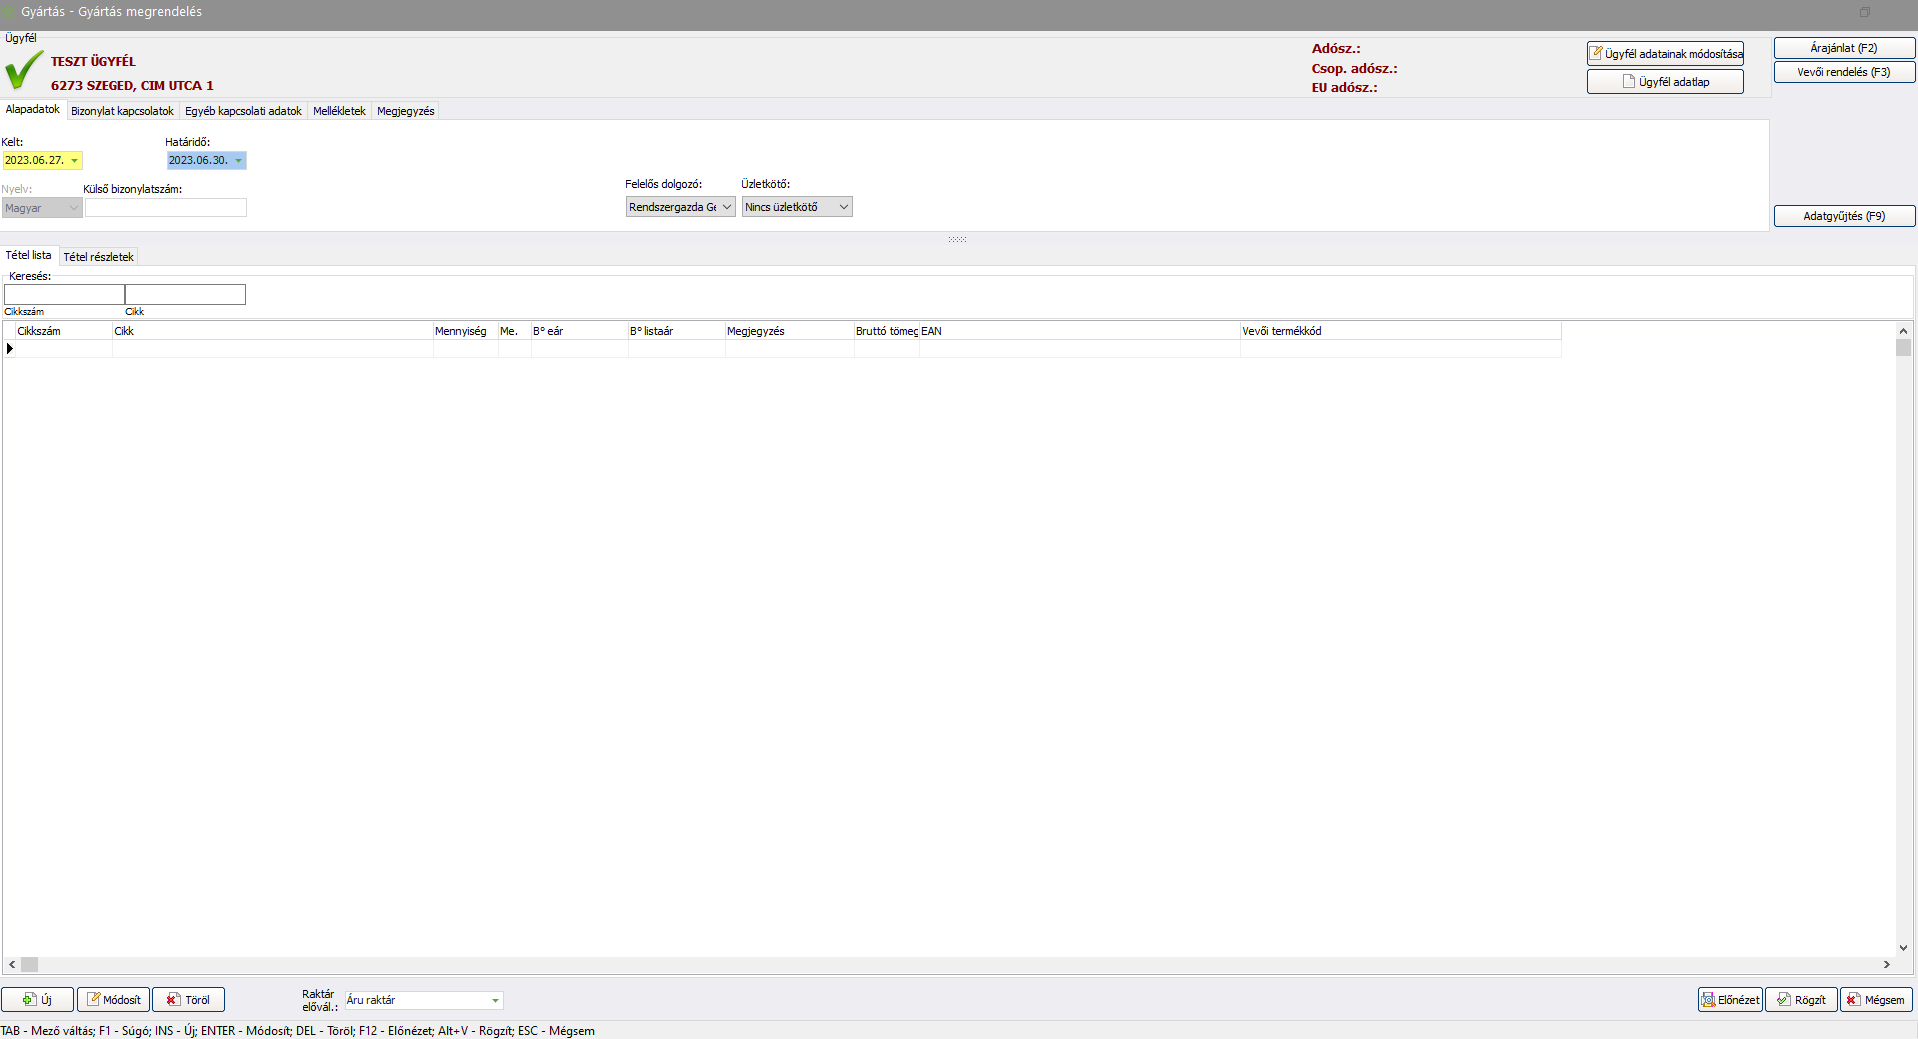Open the Üzletkötő combo box

(x=843, y=207)
